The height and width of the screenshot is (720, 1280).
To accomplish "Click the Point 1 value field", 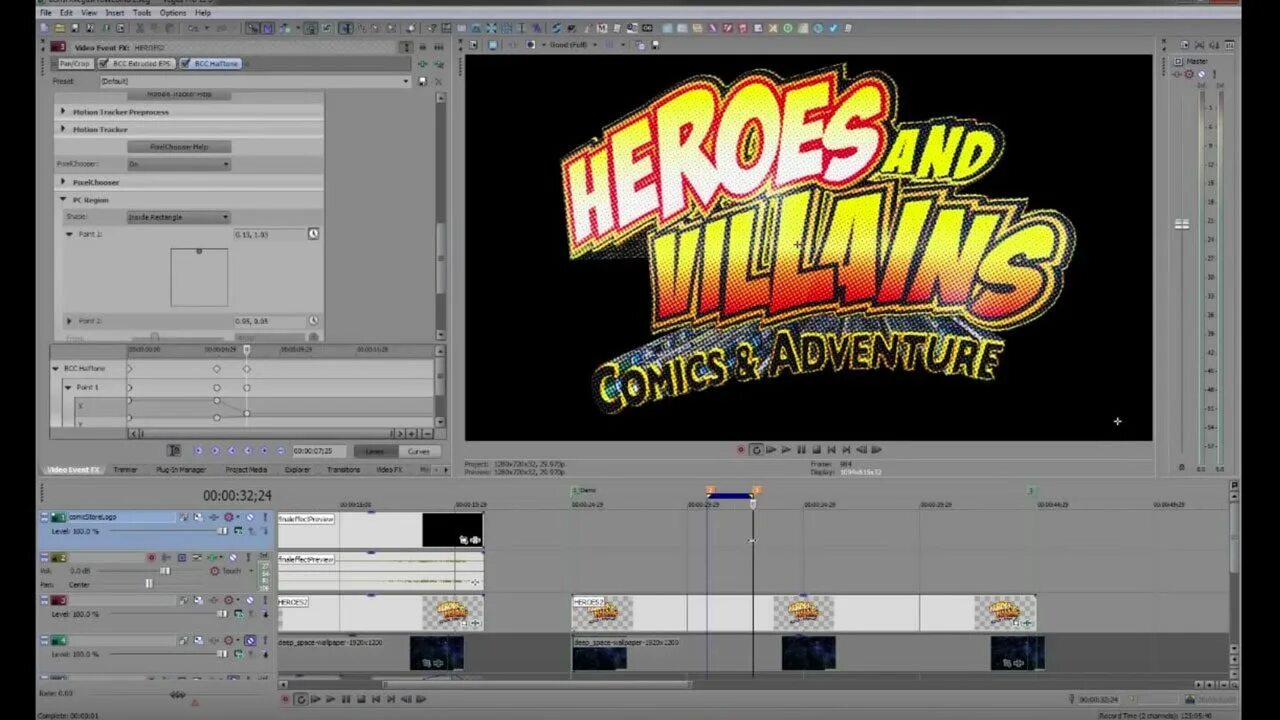I will (269, 234).
